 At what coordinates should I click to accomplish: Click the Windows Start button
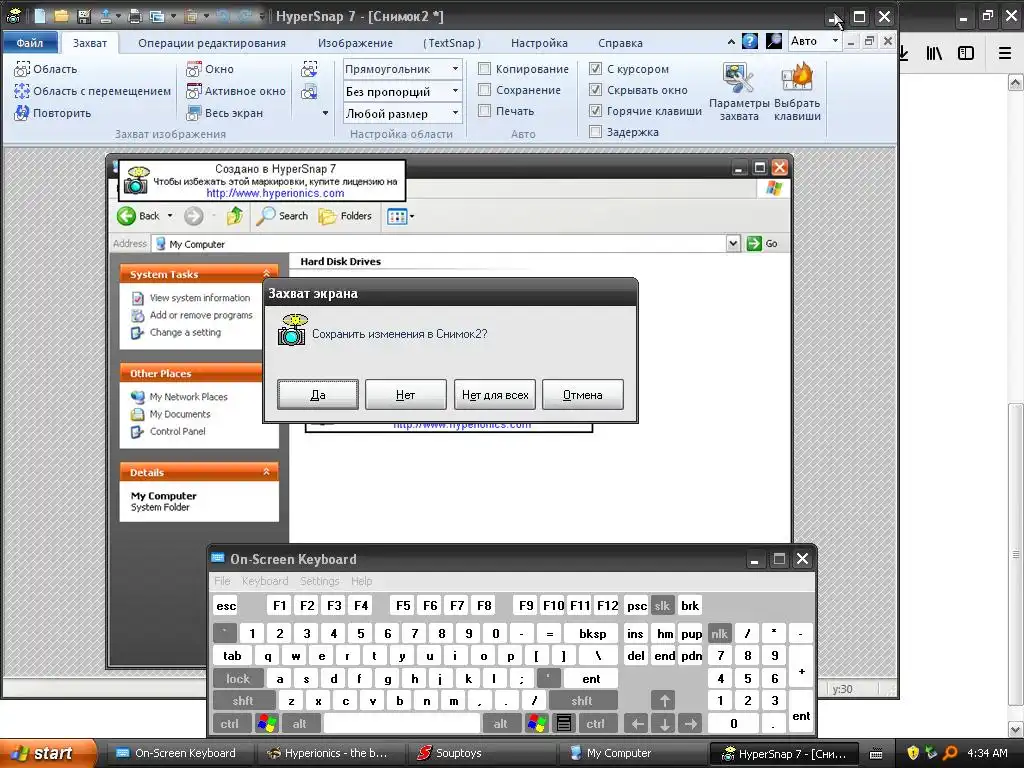(x=46, y=753)
